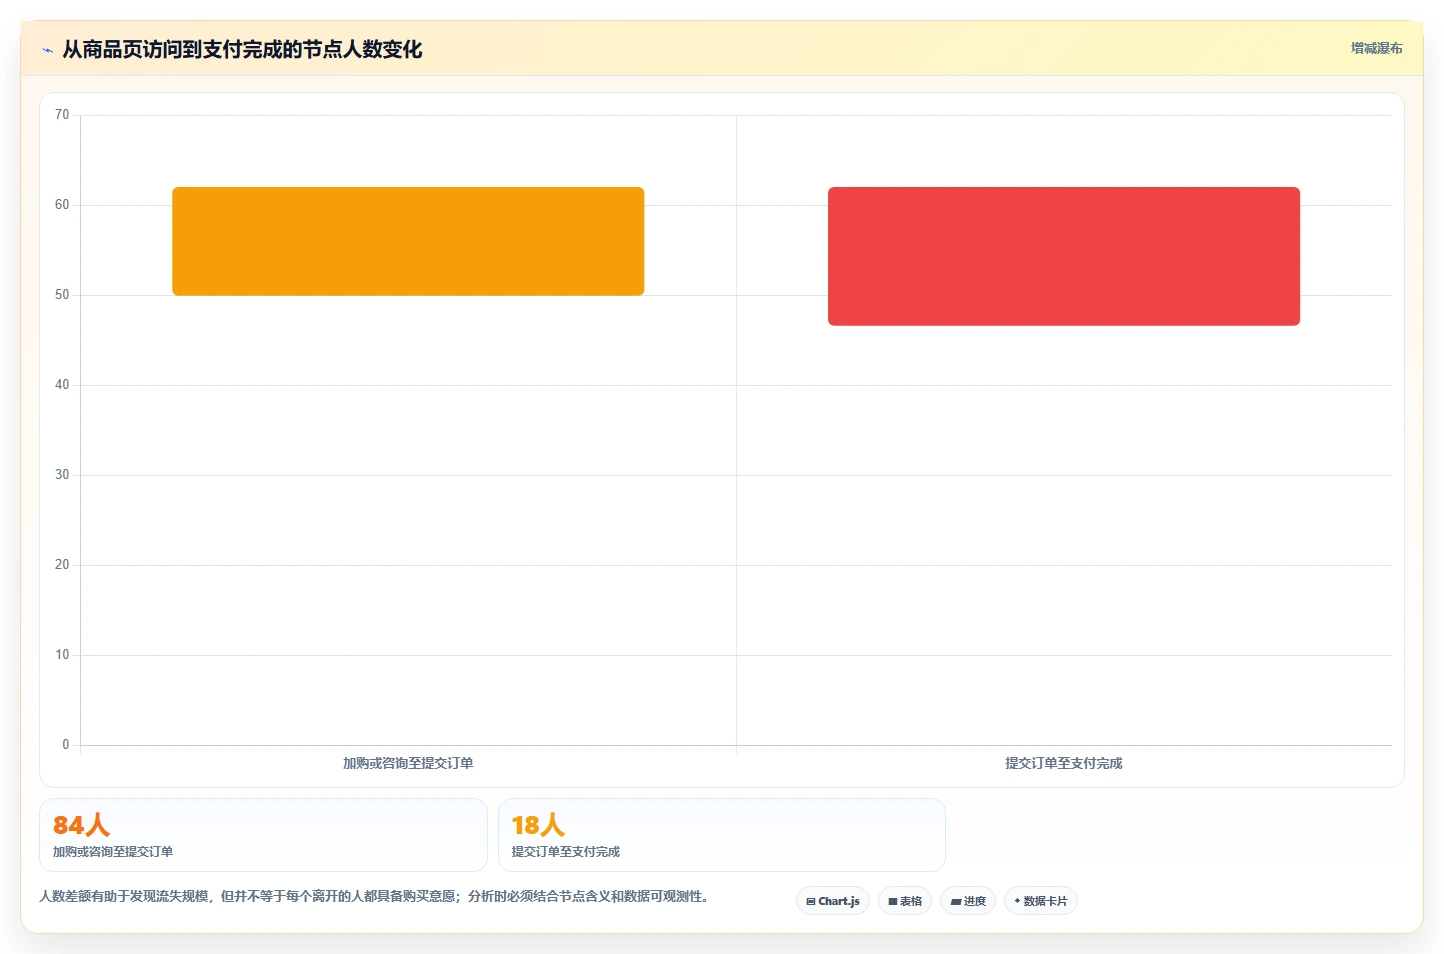The width and height of the screenshot is (1444, 954).
Task: Open the 18人 stat card
Action: click(x=722, y=835)
